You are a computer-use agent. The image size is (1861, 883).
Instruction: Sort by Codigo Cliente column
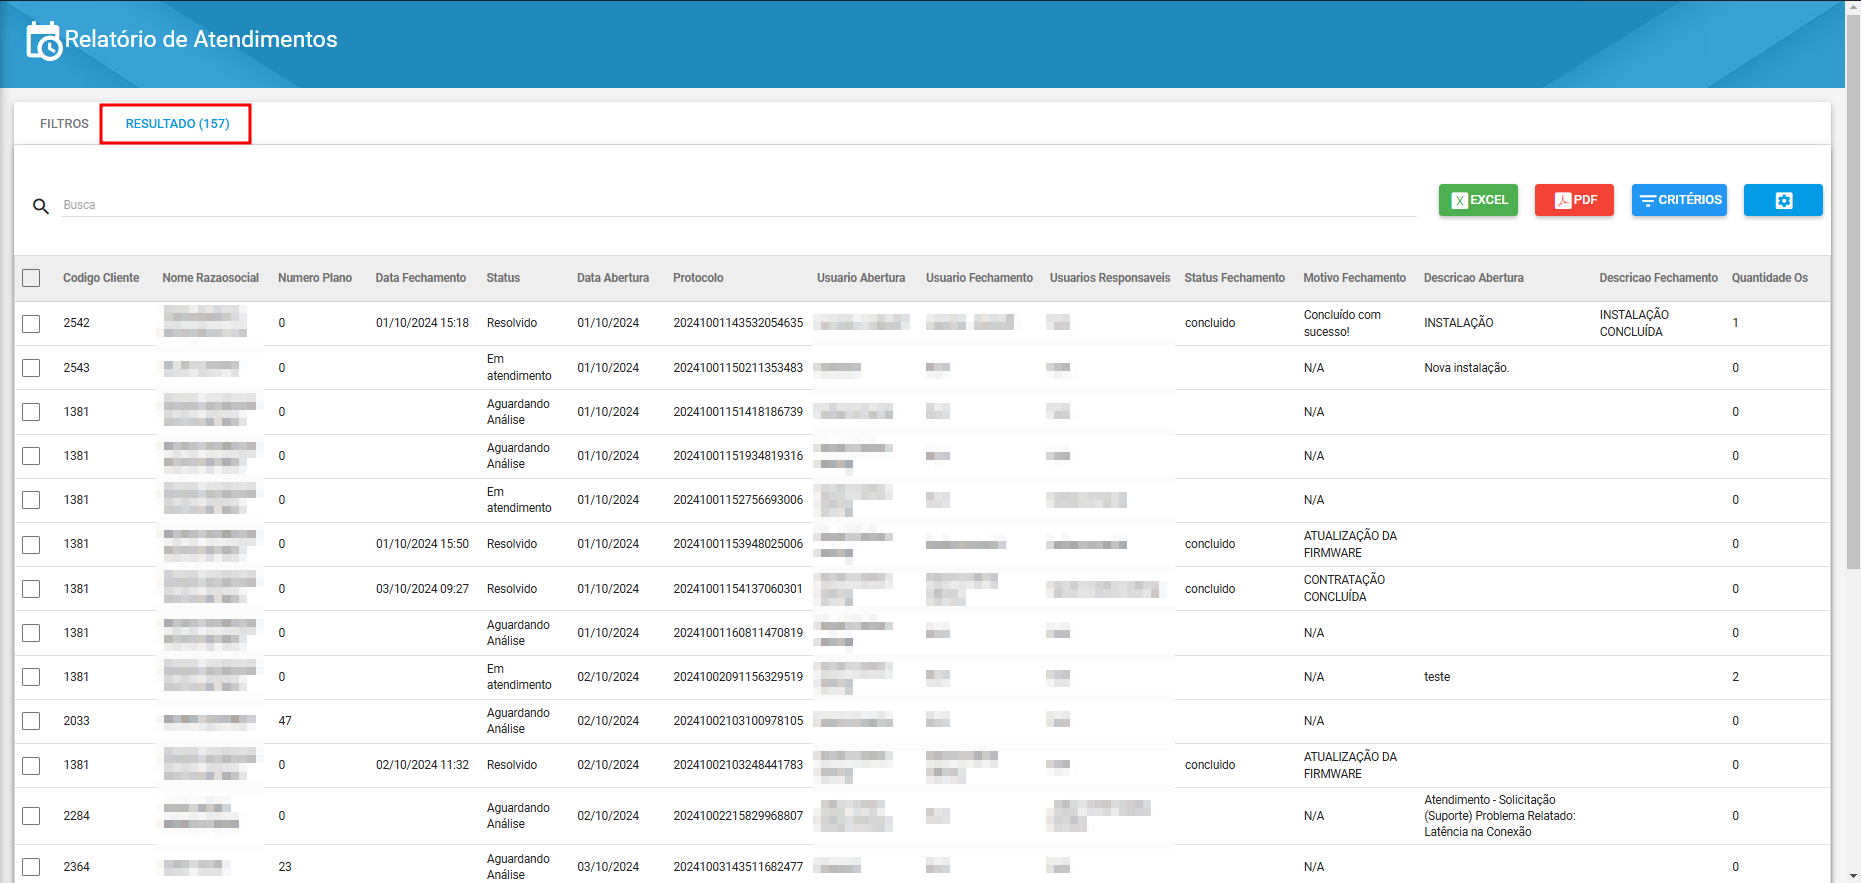tap(101, 278)
